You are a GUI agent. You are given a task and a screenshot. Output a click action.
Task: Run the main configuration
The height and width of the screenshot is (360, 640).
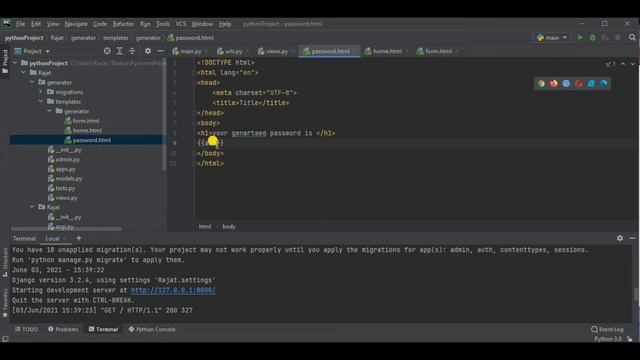click(x=580, y=38)
